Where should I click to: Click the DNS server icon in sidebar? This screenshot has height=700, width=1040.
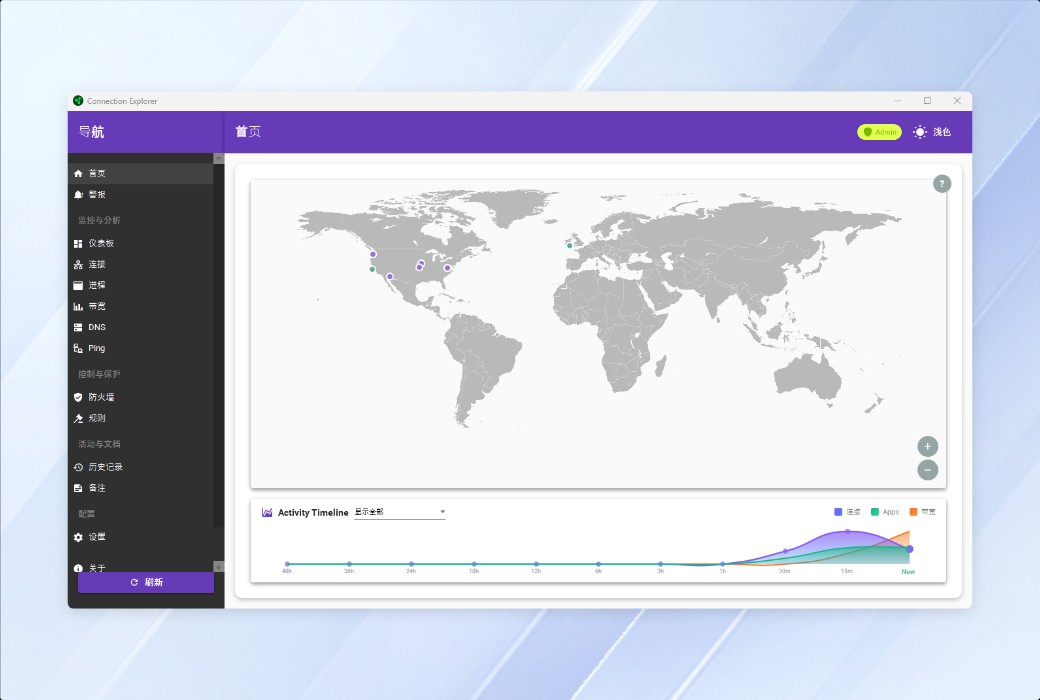[78, 327]
